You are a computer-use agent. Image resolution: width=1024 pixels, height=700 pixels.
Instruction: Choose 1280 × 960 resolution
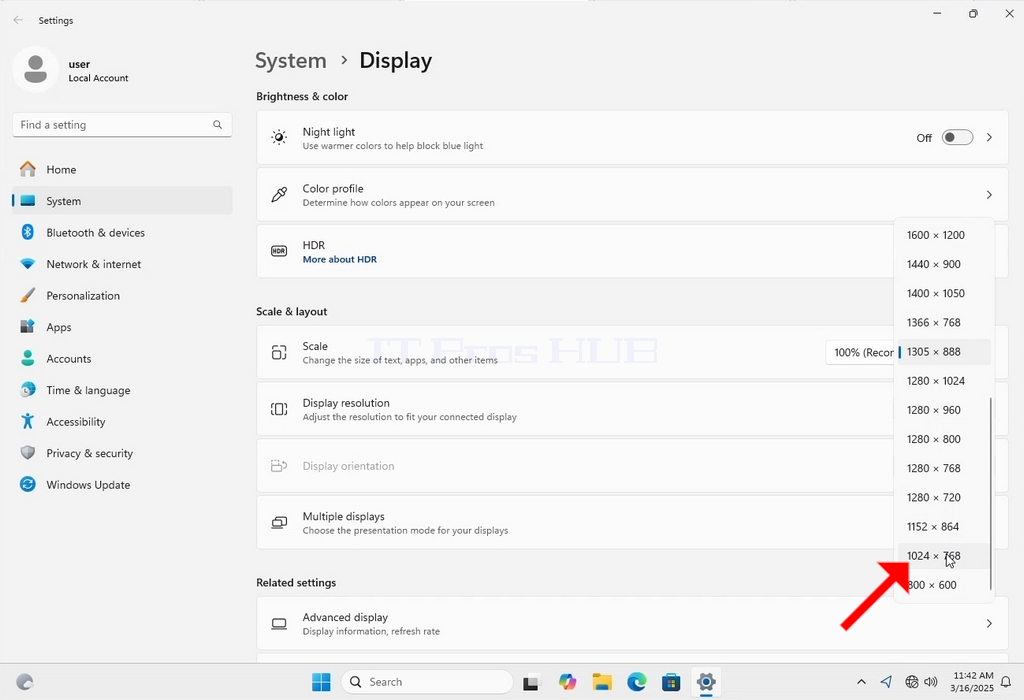[x=944, y=410]
